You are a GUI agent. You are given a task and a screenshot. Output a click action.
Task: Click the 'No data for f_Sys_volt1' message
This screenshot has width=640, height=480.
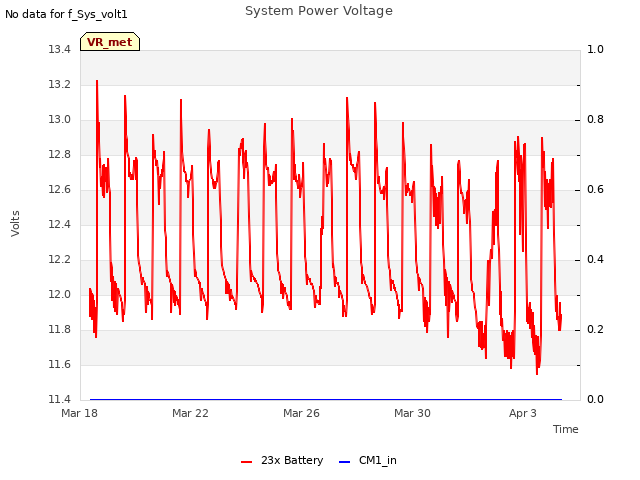click(x=66, y=14)
